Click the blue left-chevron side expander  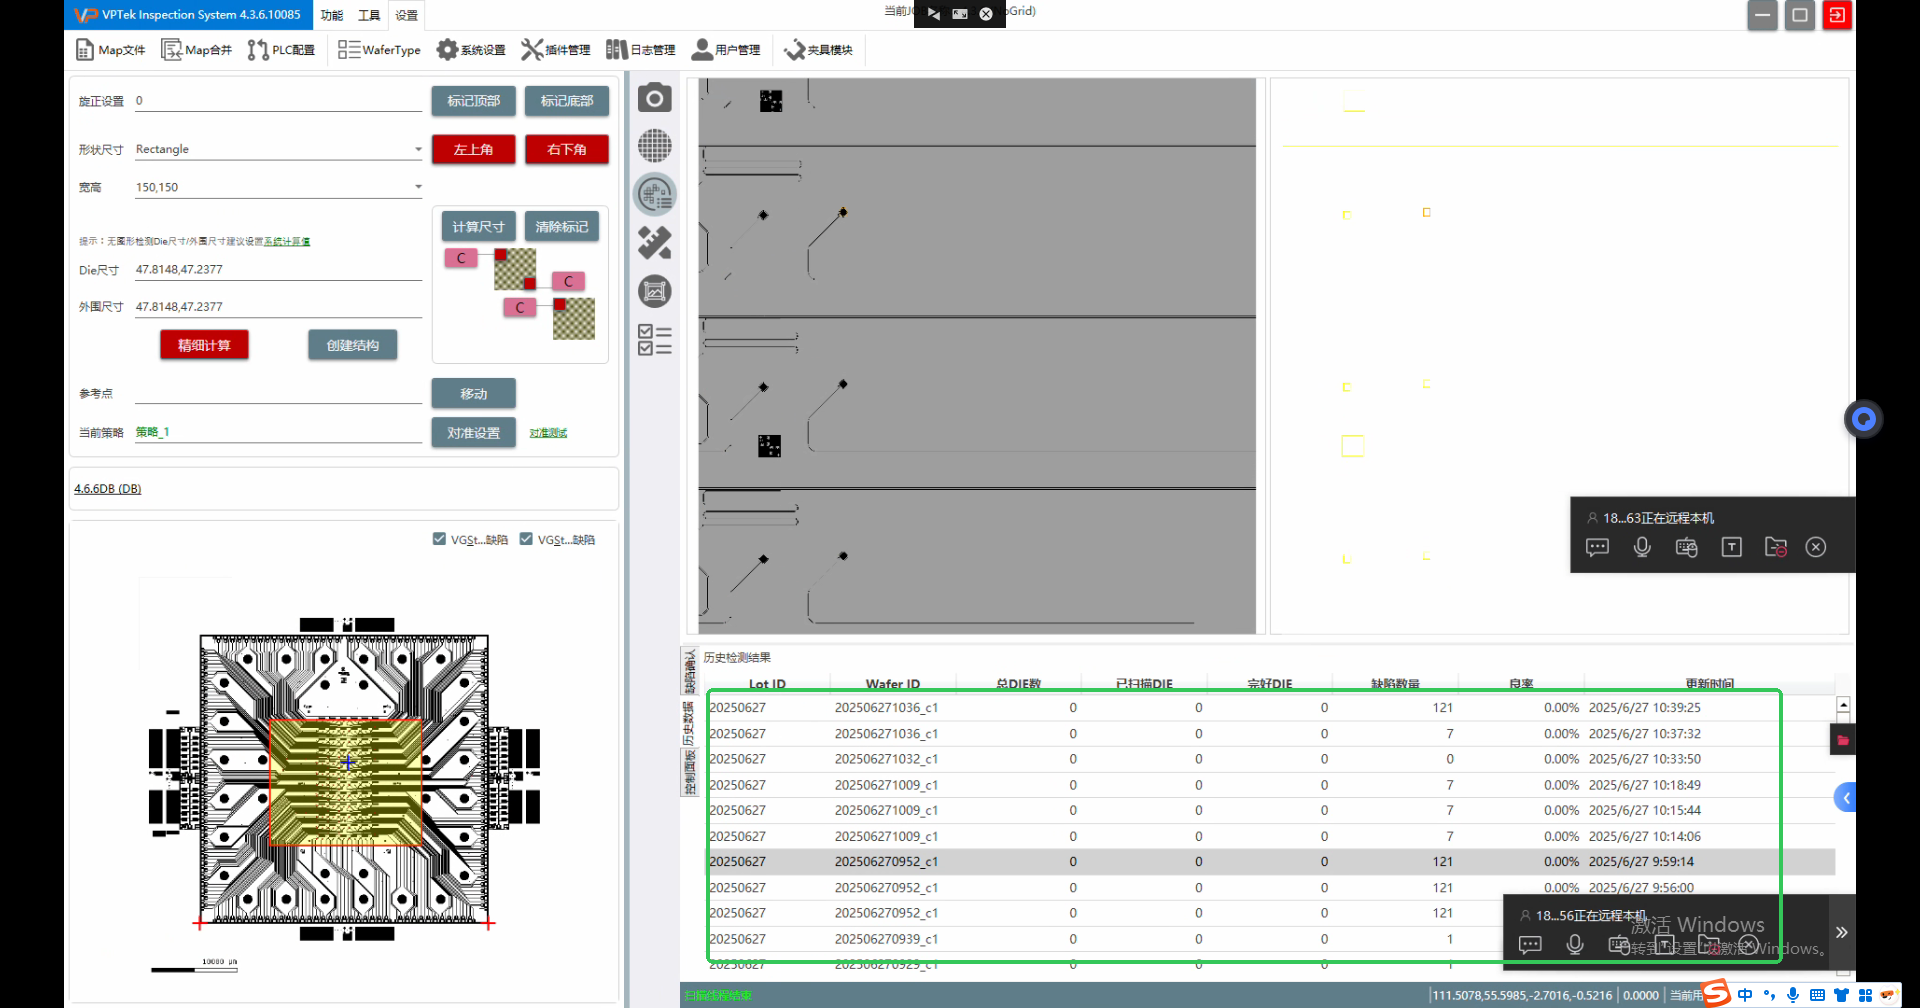[x=1846, y=797]
